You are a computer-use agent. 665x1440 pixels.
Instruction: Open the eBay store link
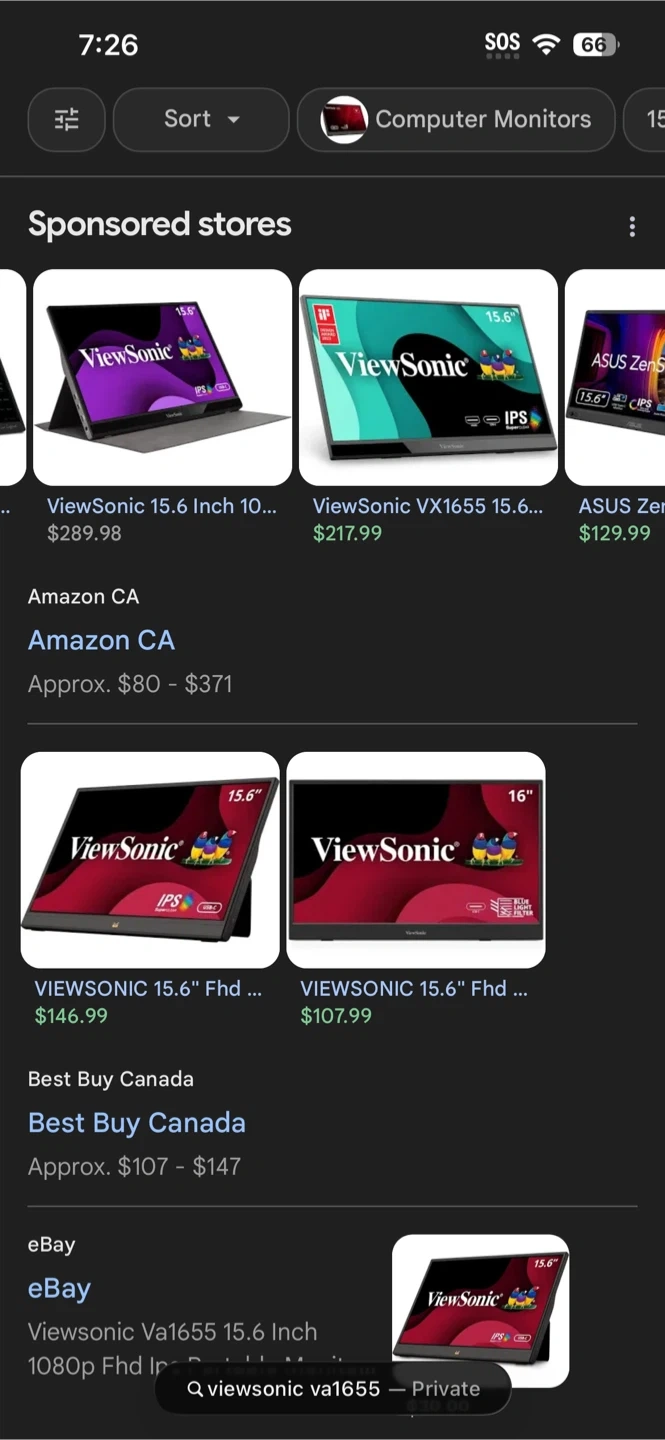coord(59,1288)
